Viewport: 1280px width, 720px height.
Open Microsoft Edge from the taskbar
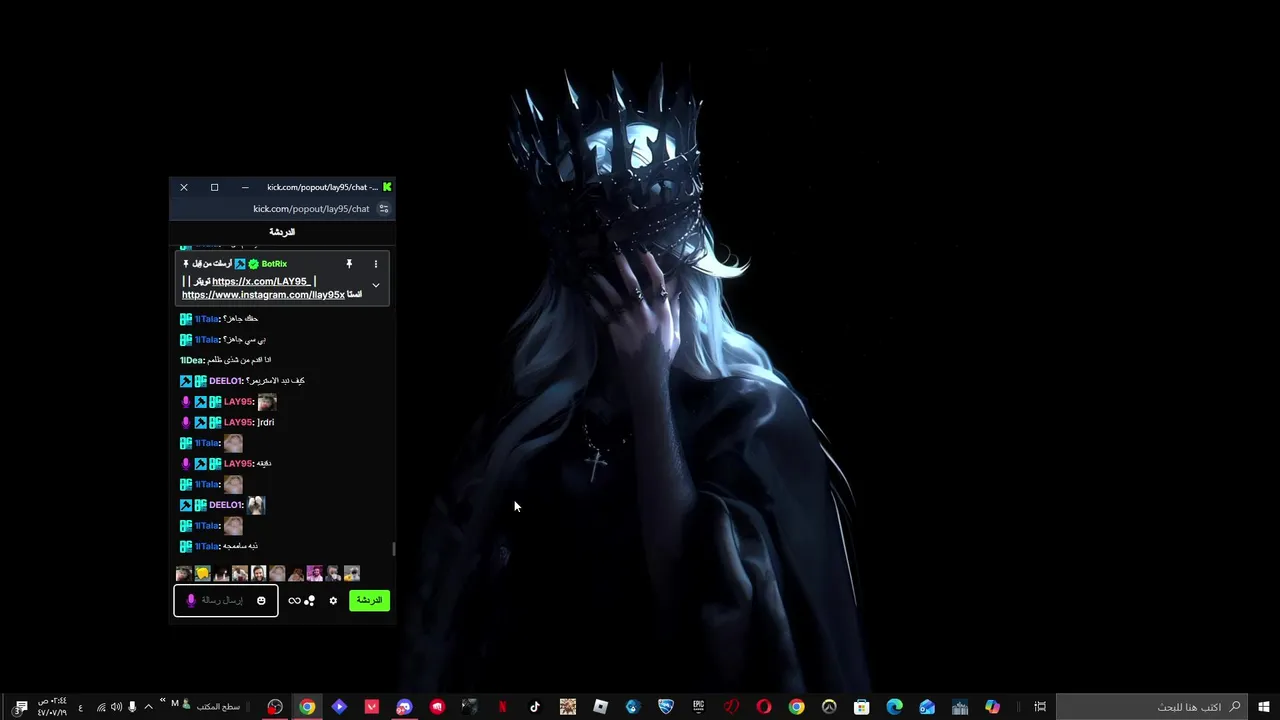click(x=895, y=707)
